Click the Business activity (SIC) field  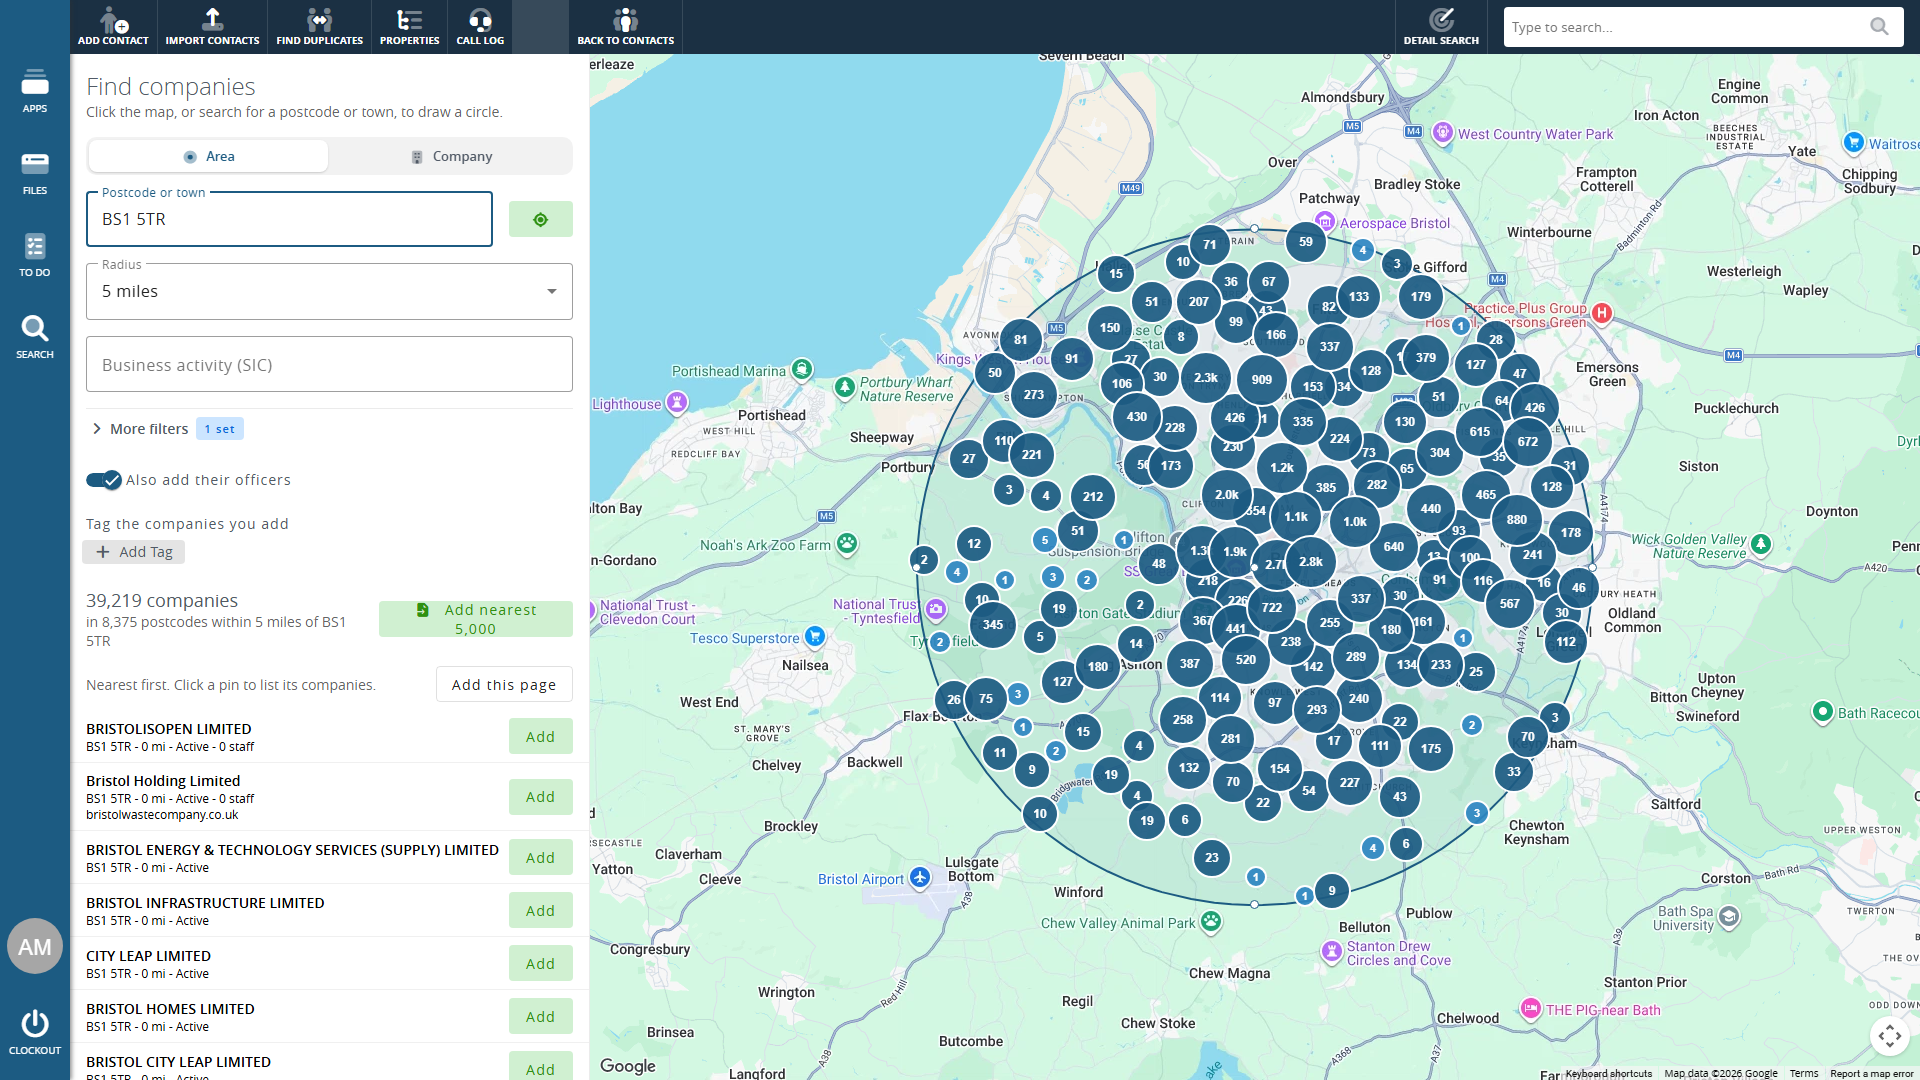coord(329,365)
